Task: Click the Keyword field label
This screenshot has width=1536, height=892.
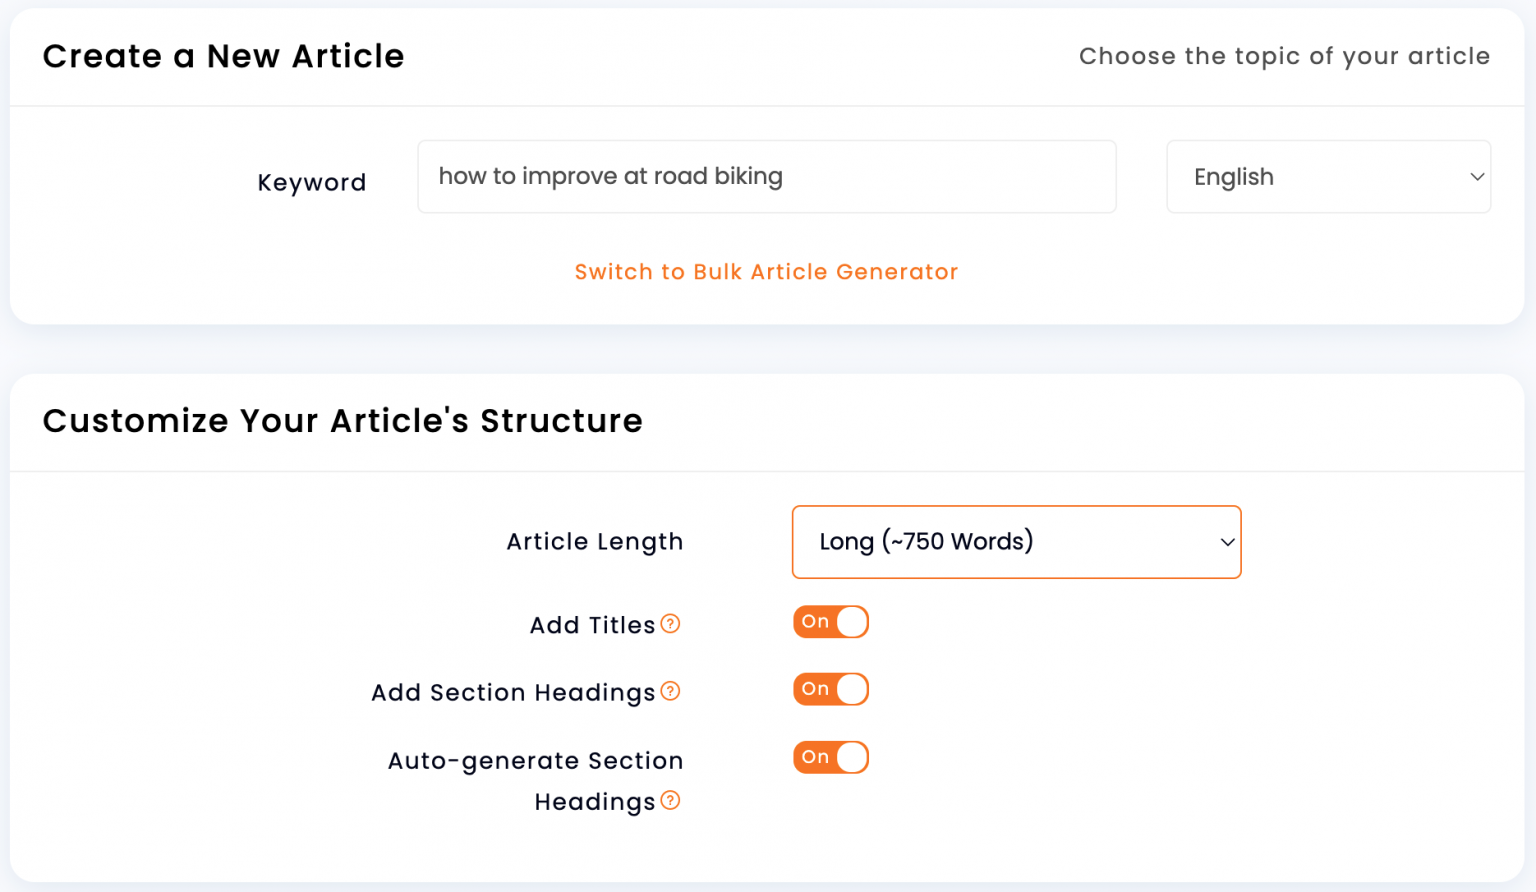Action: pyautogui.click(x=311, y=182)
